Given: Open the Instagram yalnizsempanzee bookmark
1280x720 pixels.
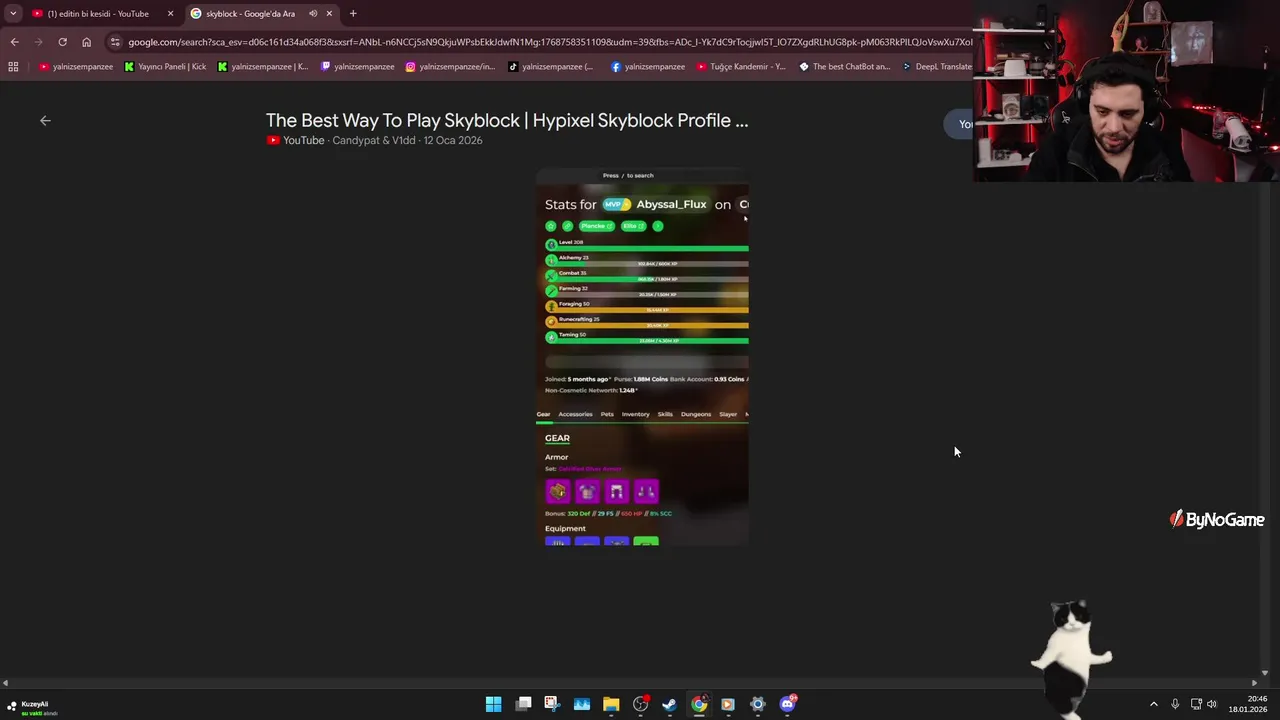Looking at the screenshot, I should 450,67.
